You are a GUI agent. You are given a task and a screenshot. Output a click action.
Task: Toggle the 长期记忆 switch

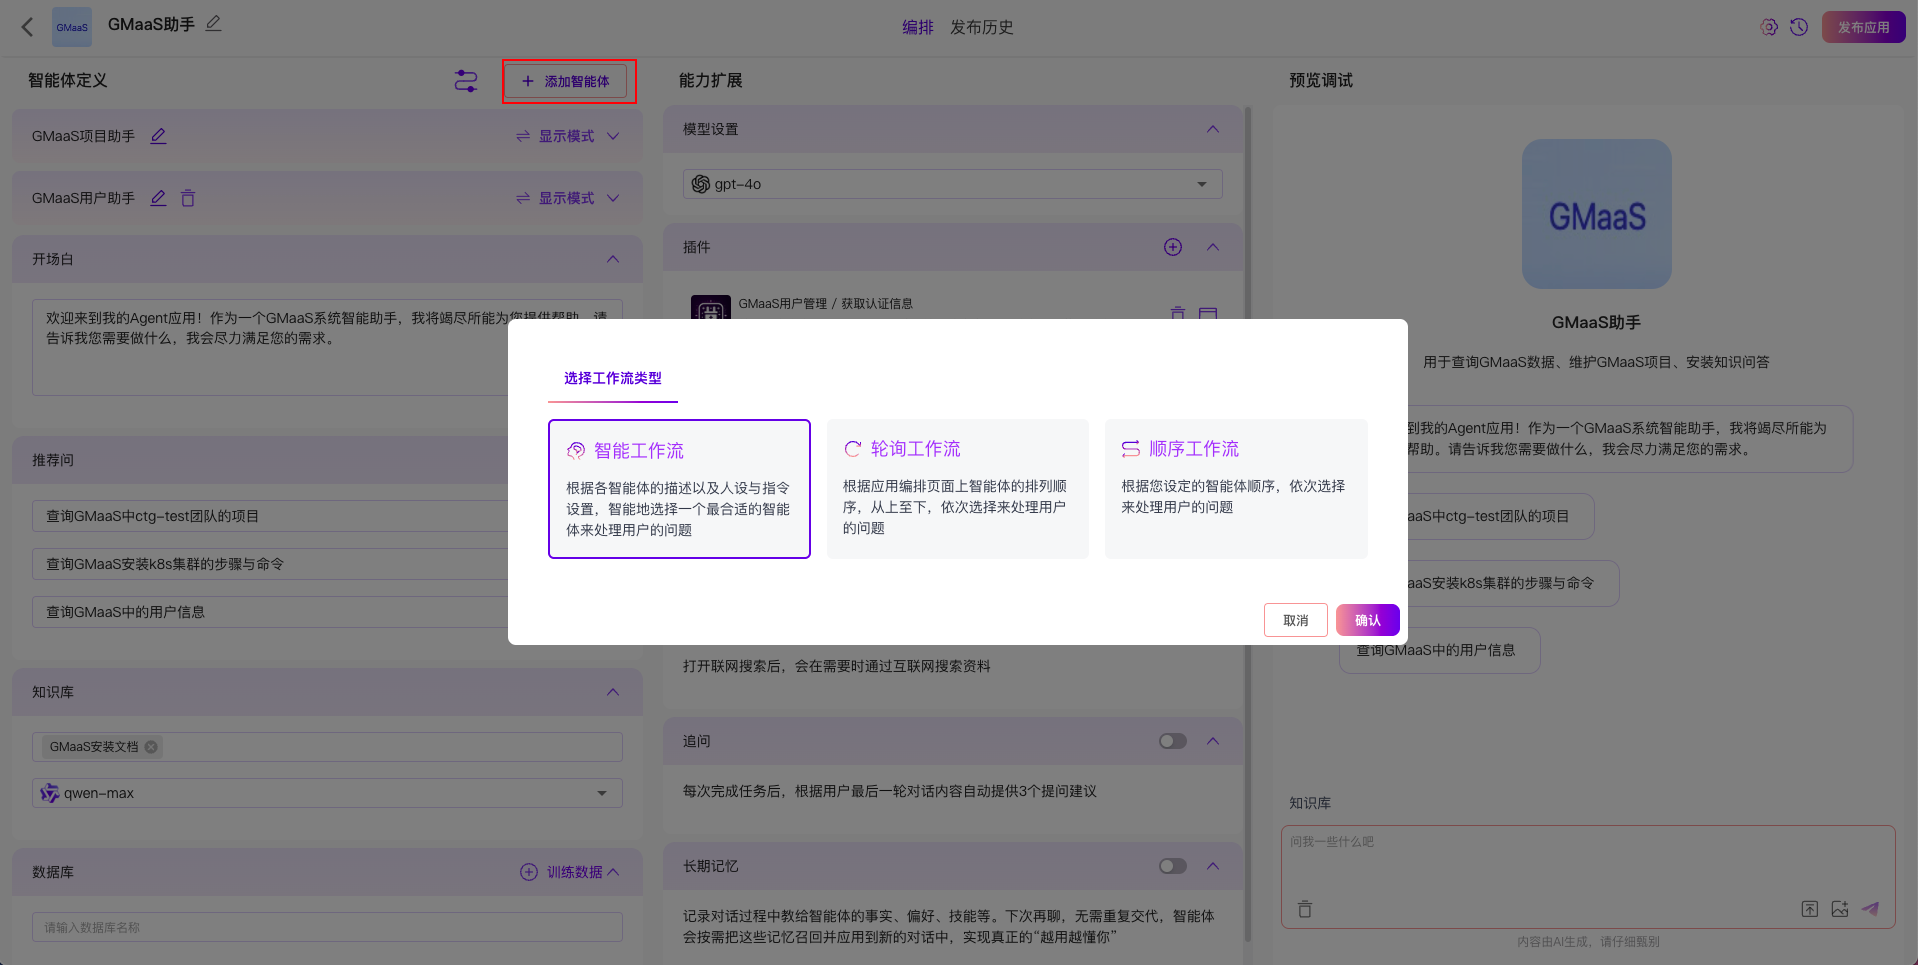pos(1173,866)
